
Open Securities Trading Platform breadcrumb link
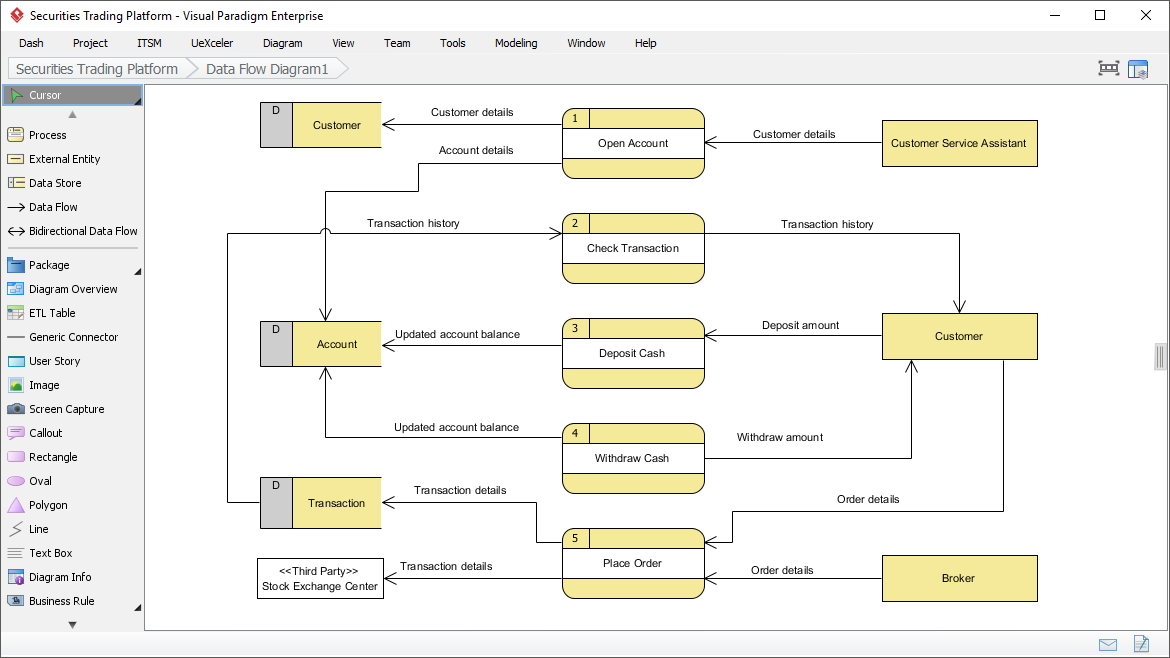click(94, 69)
